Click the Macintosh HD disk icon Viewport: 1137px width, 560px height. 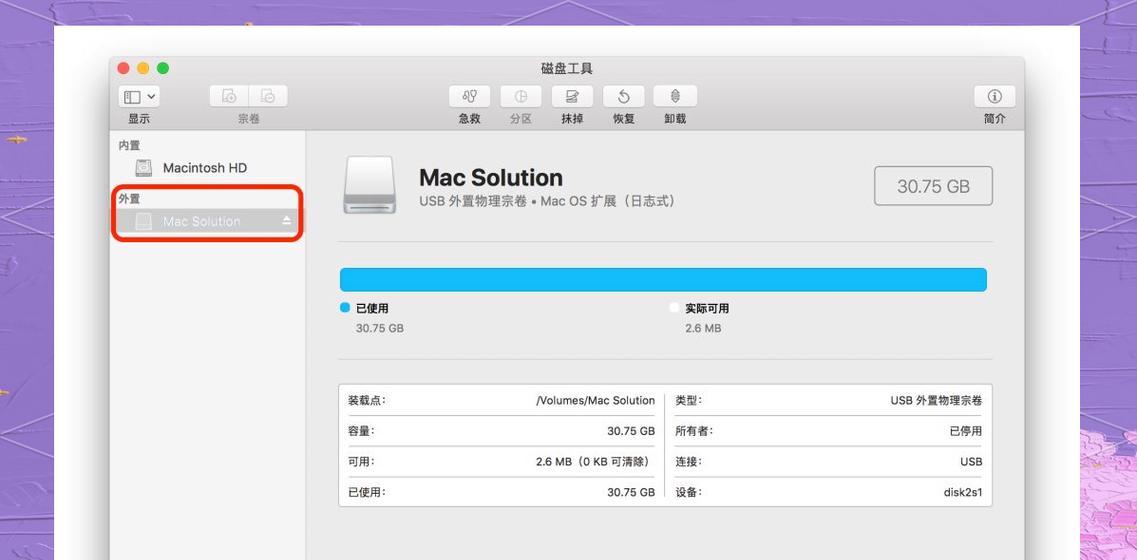coord(144,168)
